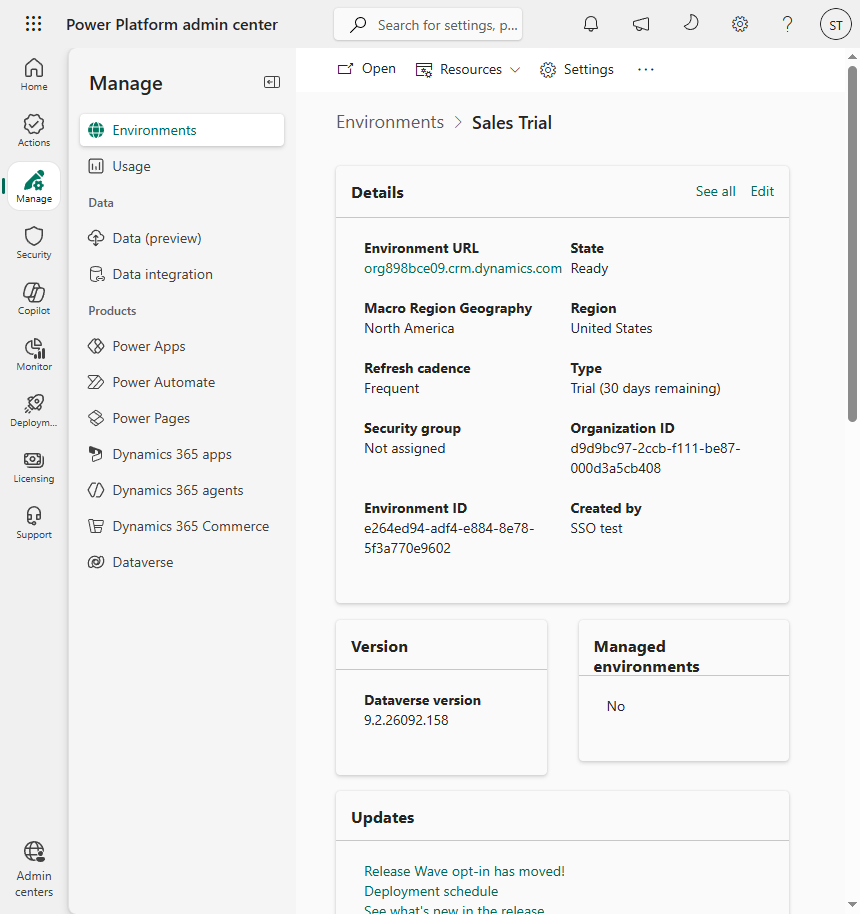The width and height of the screenshot is (860, 914).
Task: Click Open in the command bar
Action: (x=367, y=69)
